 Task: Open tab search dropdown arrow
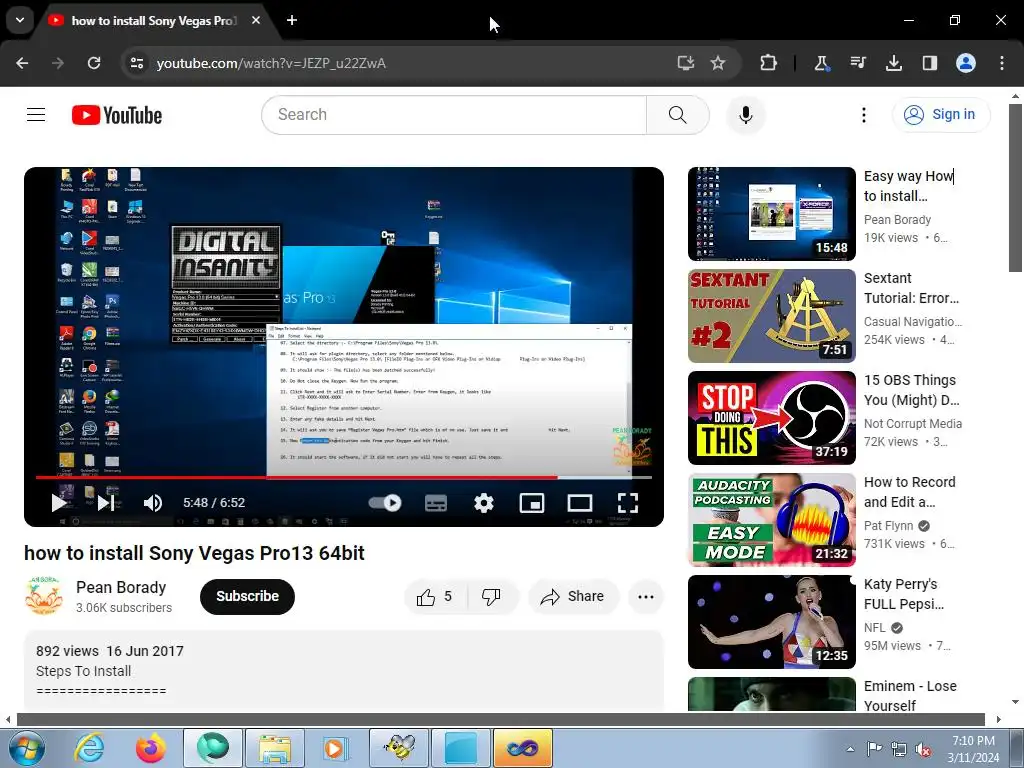tap(20, 20)
